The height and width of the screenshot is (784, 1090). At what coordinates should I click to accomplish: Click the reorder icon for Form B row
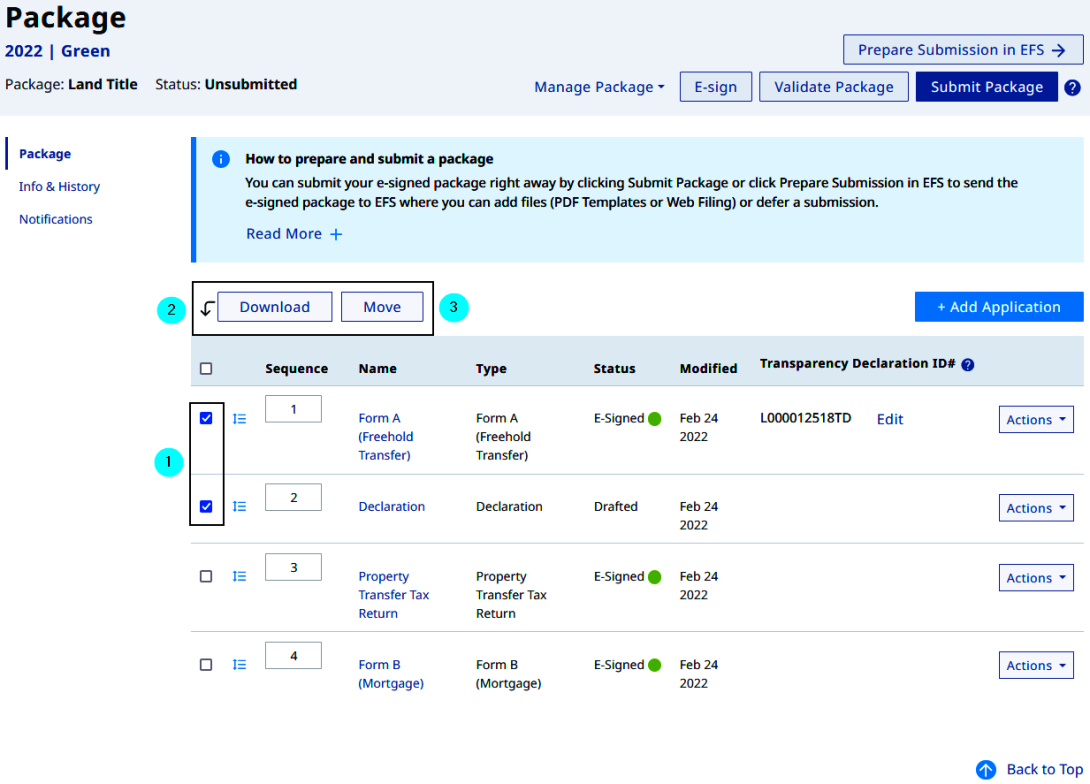pos(239,664)
